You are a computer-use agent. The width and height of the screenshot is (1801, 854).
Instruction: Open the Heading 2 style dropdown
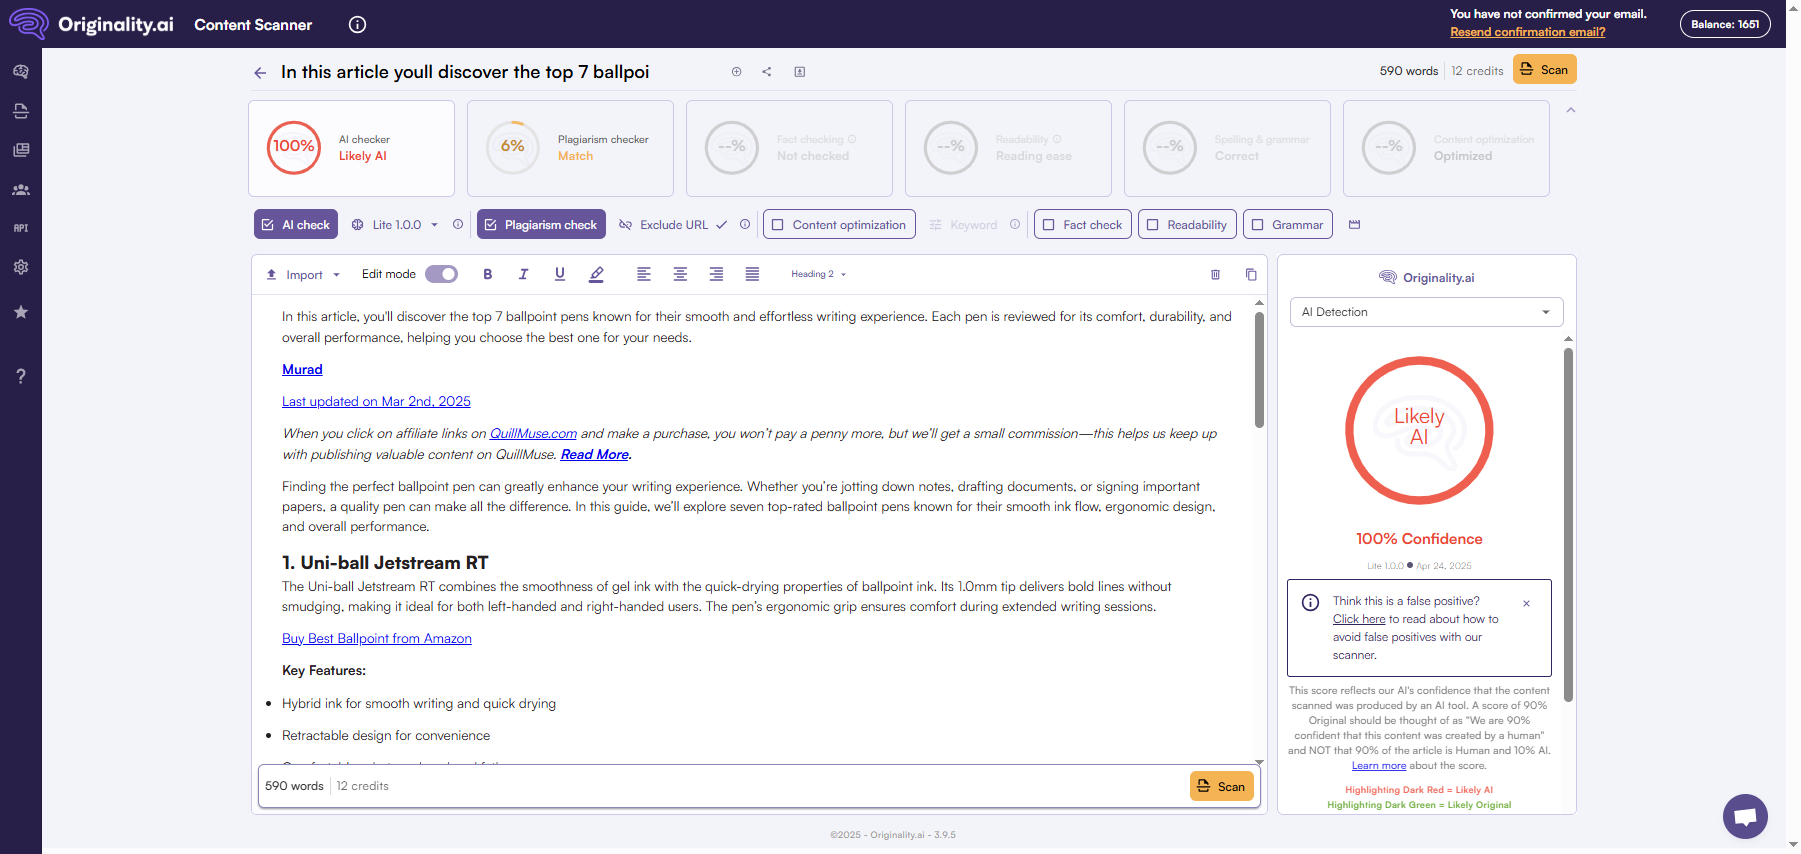point(819,274)
